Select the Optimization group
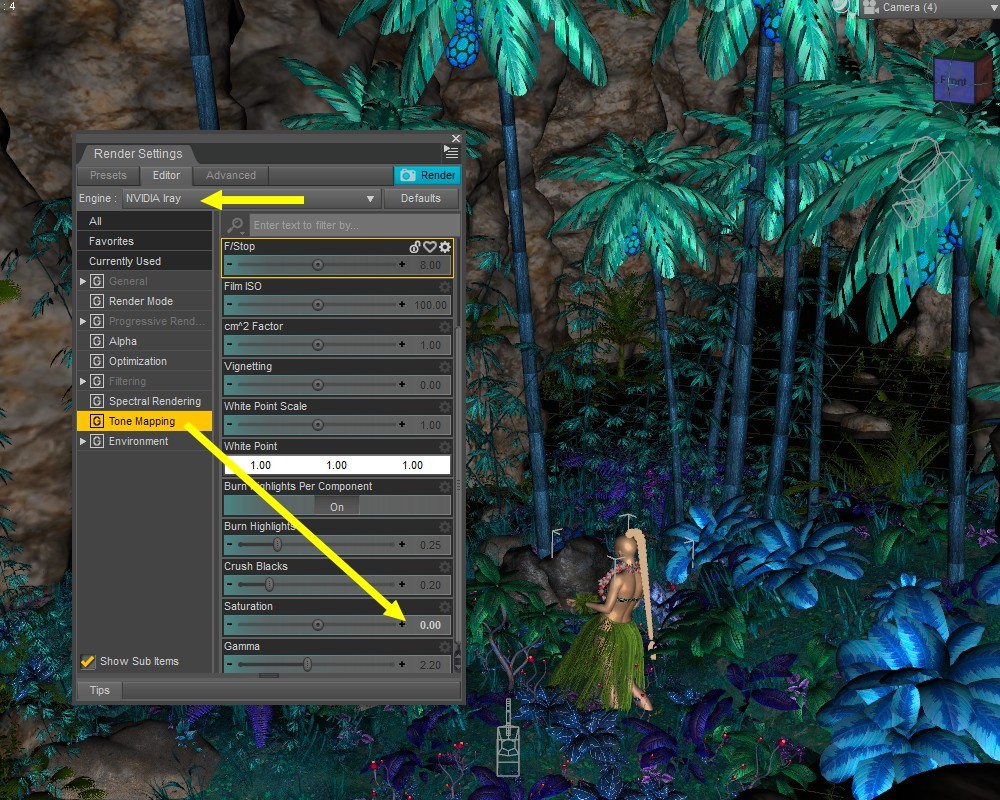The image size is (1000, 800). (x=144, y=361)
